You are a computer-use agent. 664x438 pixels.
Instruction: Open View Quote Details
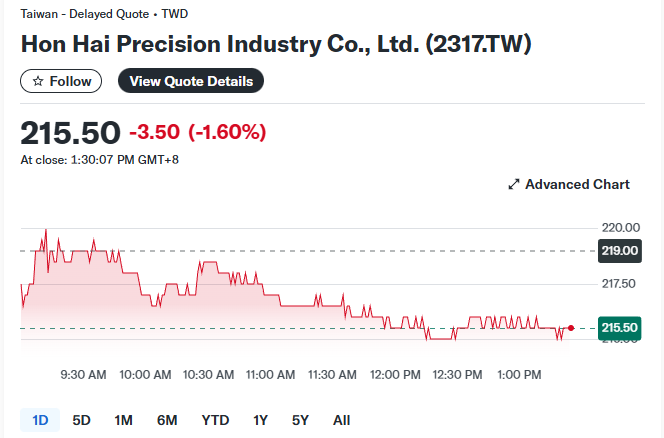[191, 81]
